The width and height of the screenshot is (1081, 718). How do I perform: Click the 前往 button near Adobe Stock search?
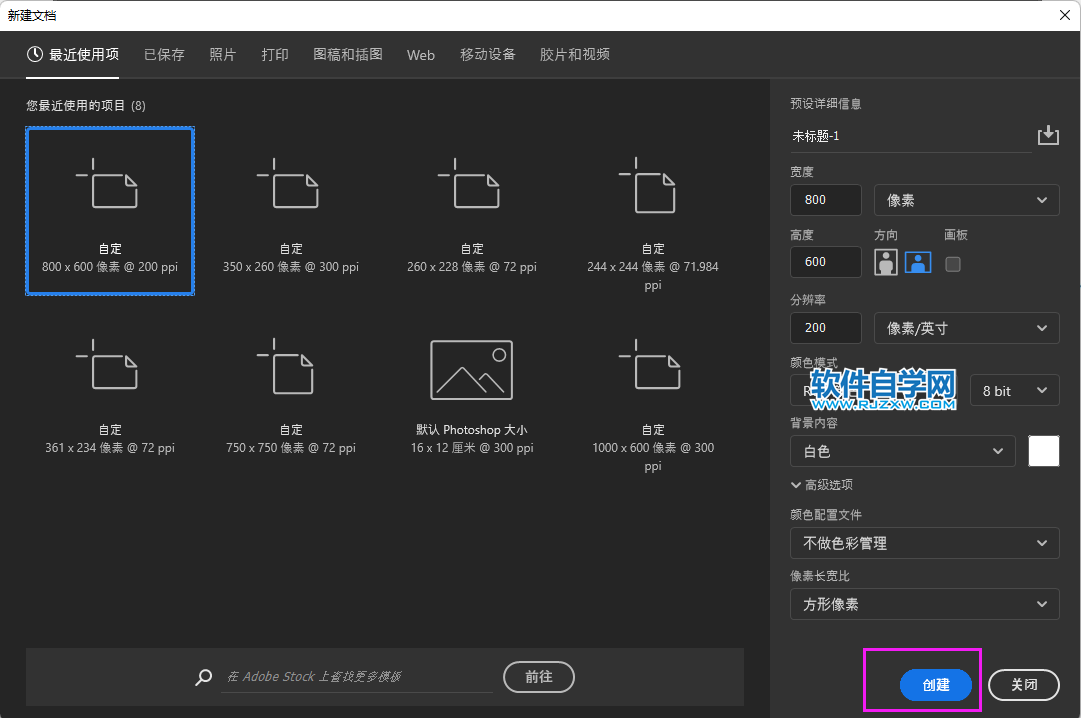(539, 677)
